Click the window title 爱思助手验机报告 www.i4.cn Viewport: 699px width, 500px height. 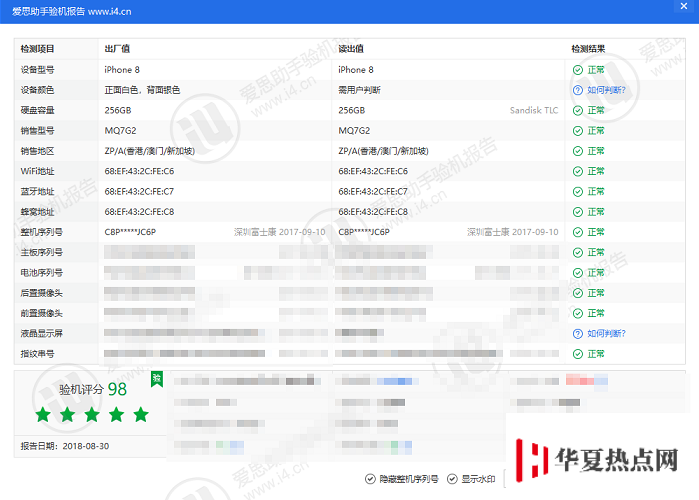point(72,12)
